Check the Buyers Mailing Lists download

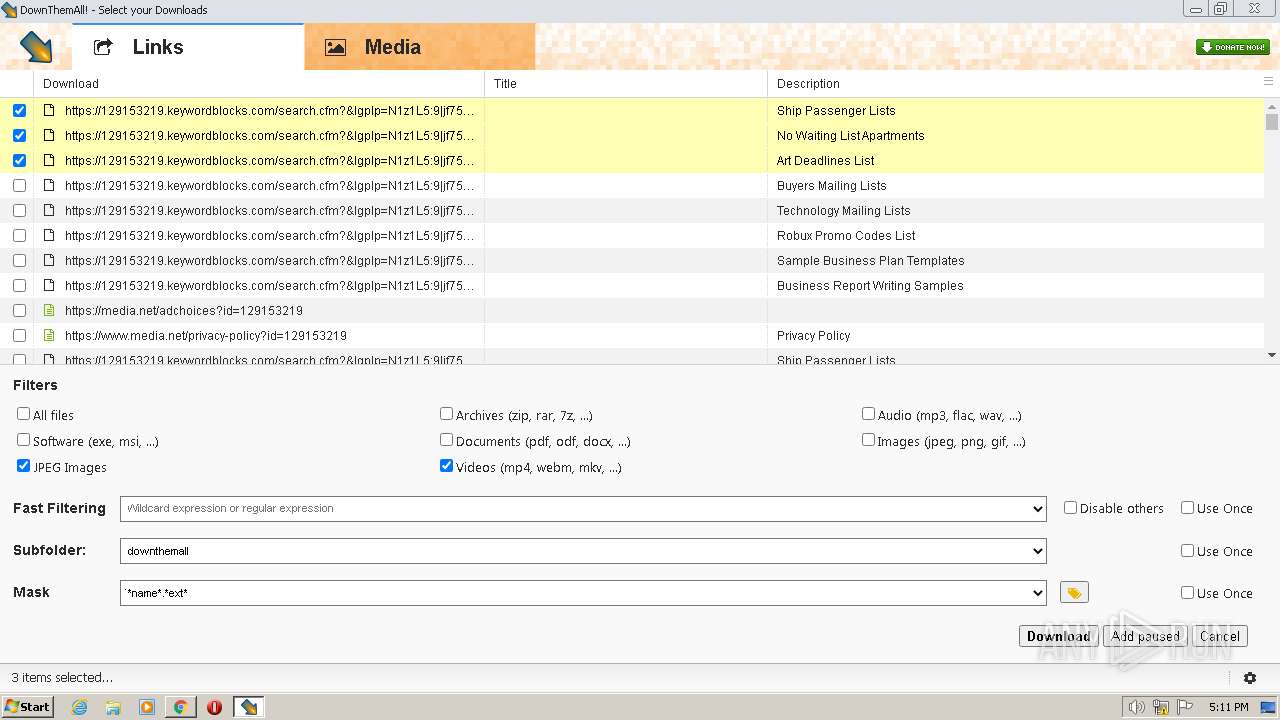tap(19, 185)
